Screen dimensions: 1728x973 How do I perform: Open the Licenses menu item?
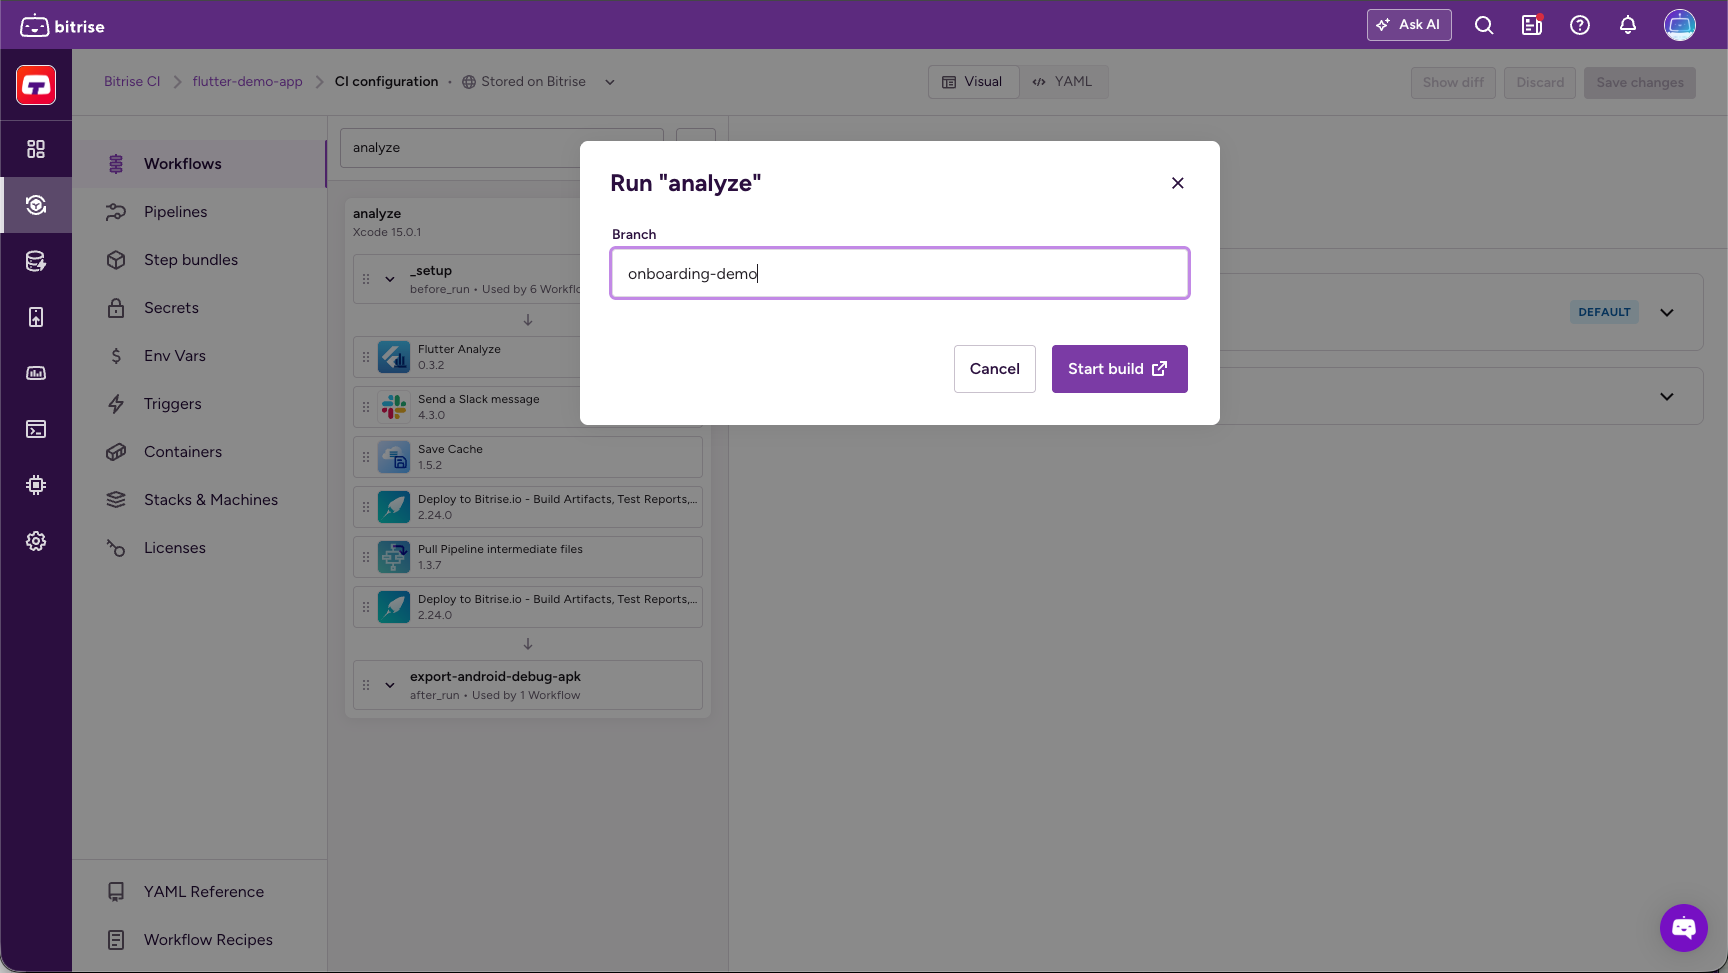pos(200,548)
